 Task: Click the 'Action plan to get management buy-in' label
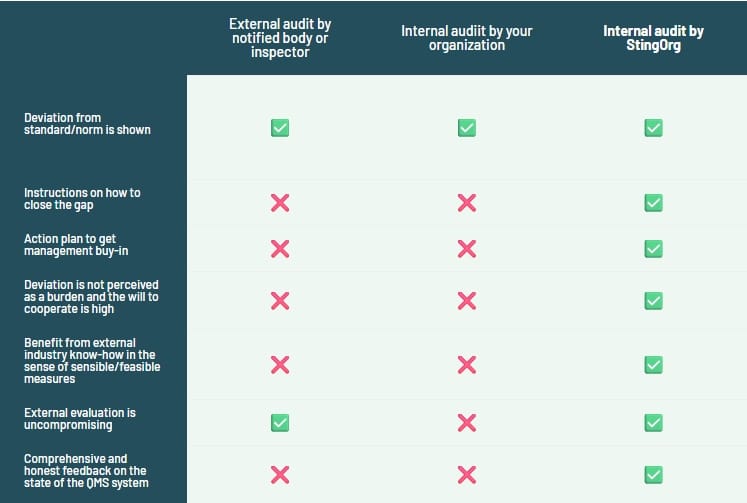pos(76,245)
